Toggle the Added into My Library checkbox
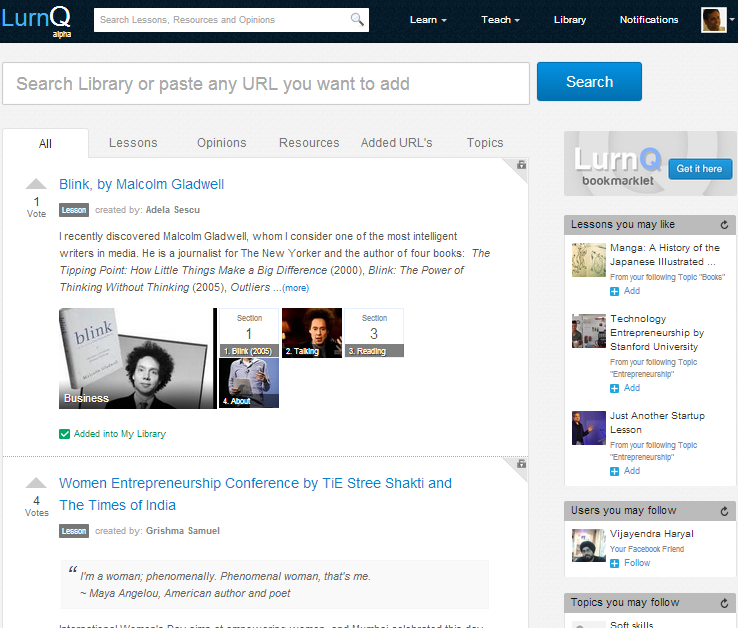The height and width of the screenshot is (628, 738). pyautogui.click(x=64, y=434)
